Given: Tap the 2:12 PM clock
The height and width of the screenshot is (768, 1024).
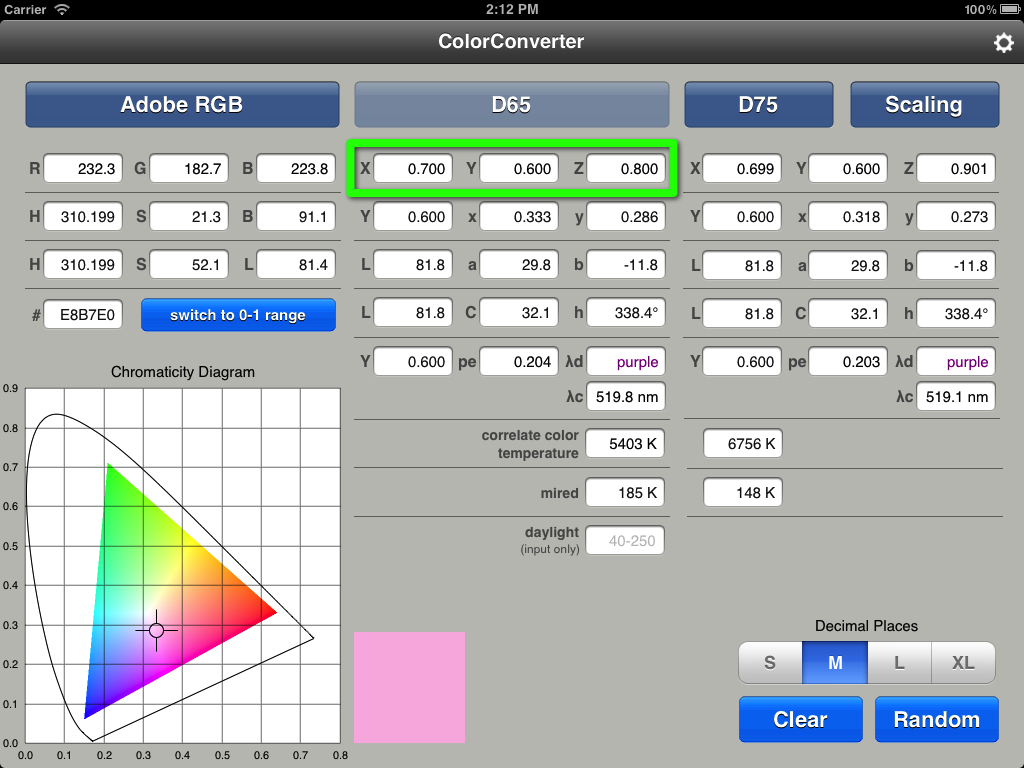Looking at the screenshot, I should (512, 9).
